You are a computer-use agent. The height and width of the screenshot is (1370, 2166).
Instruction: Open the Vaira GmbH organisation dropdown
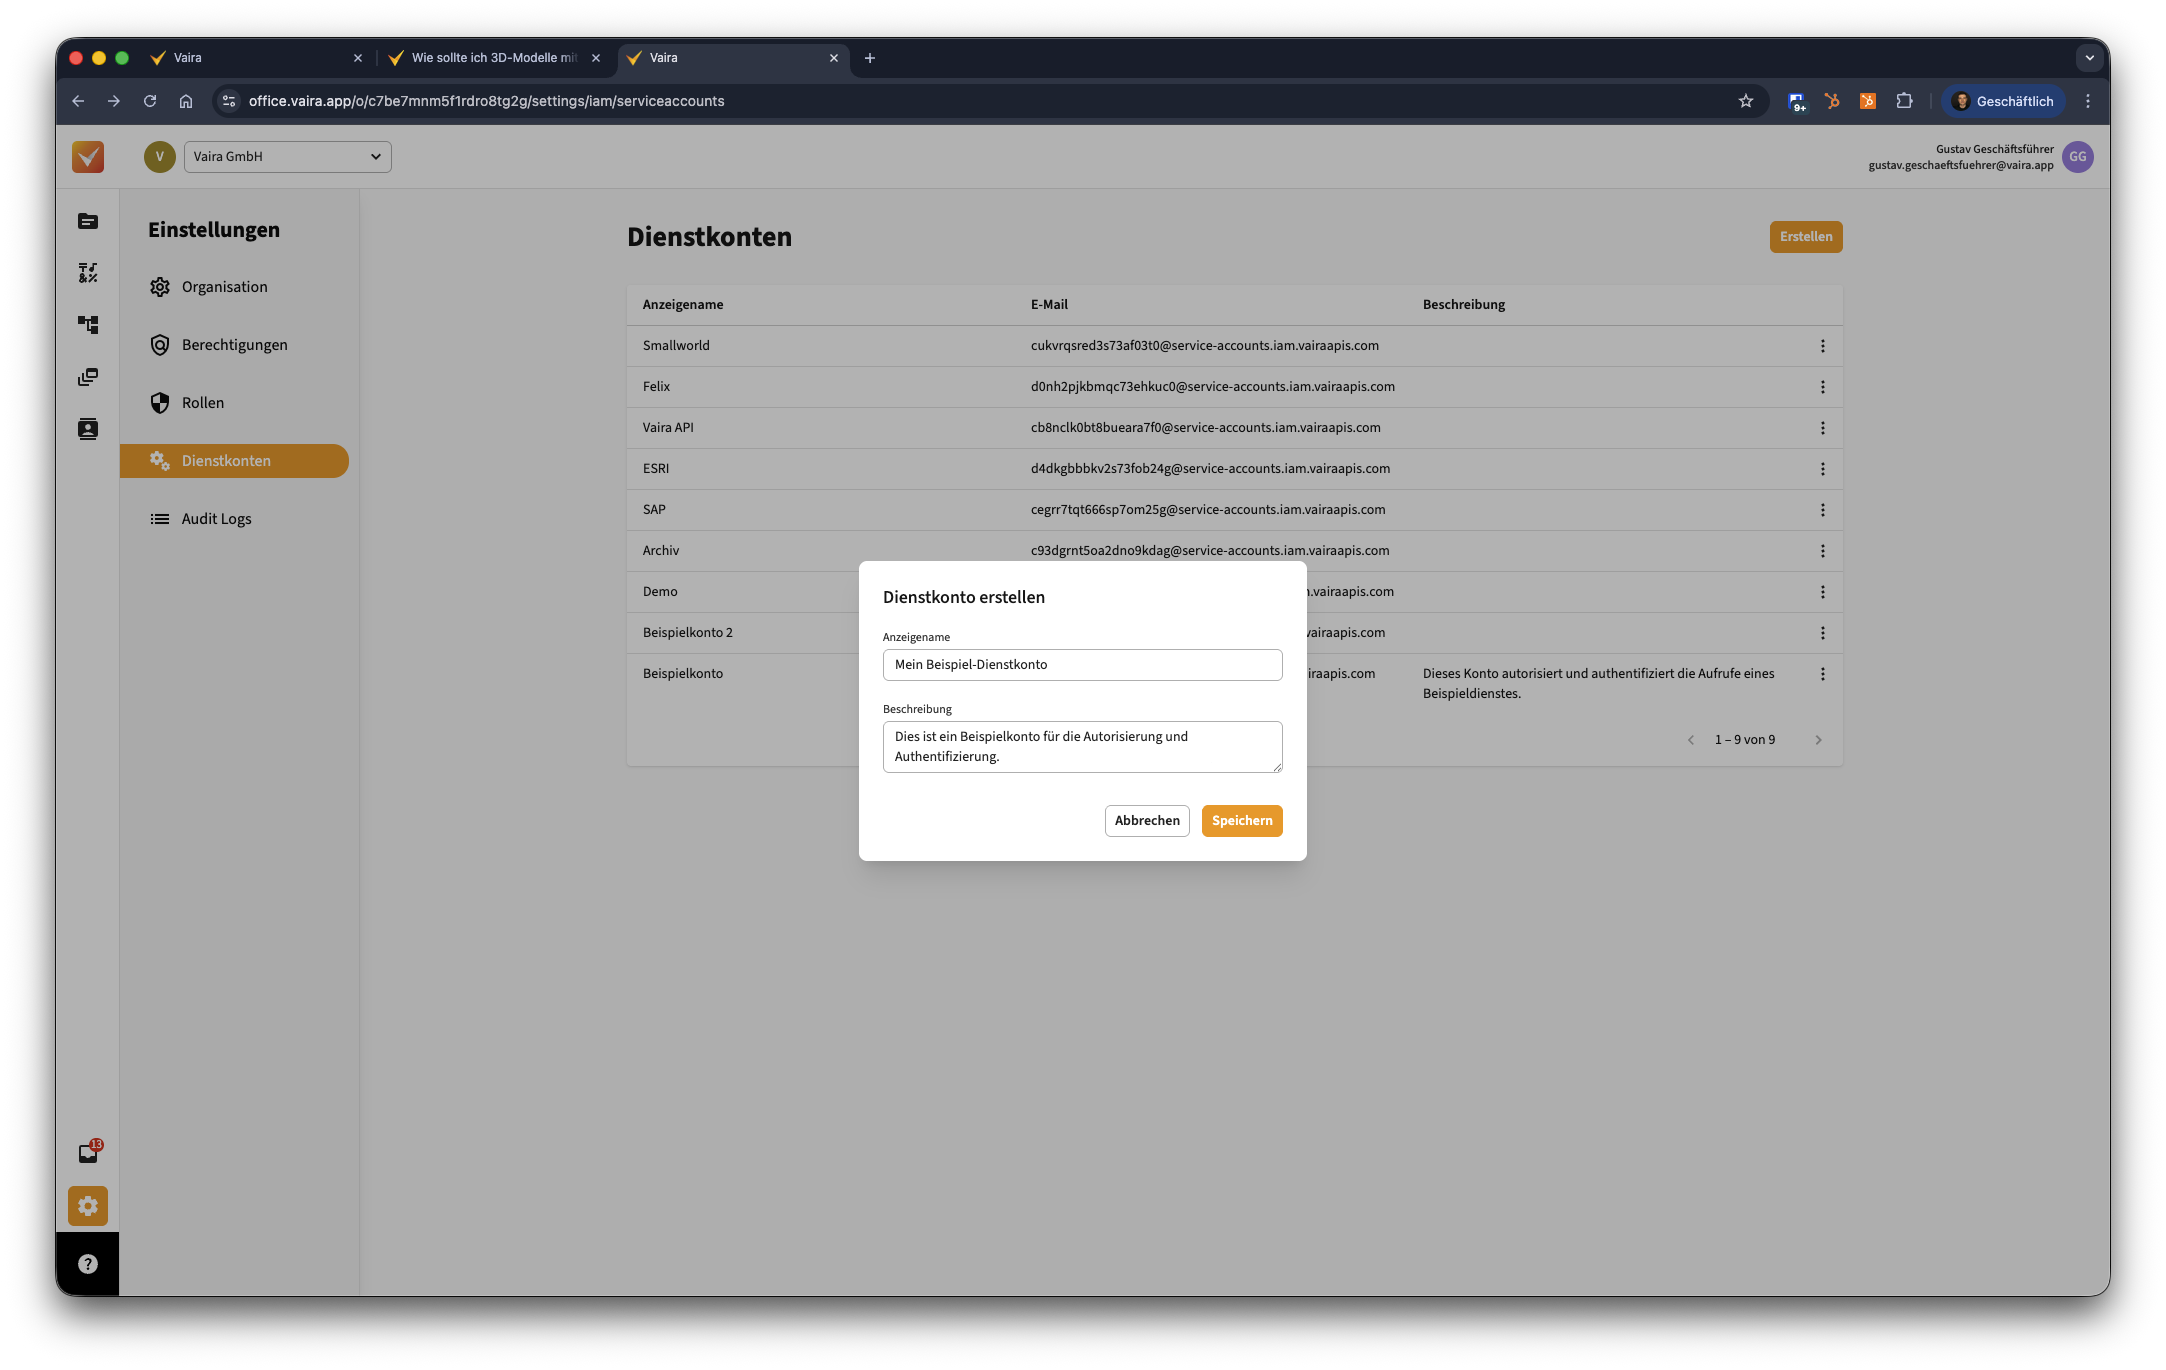pyautogui.click(x=287, y=157)
